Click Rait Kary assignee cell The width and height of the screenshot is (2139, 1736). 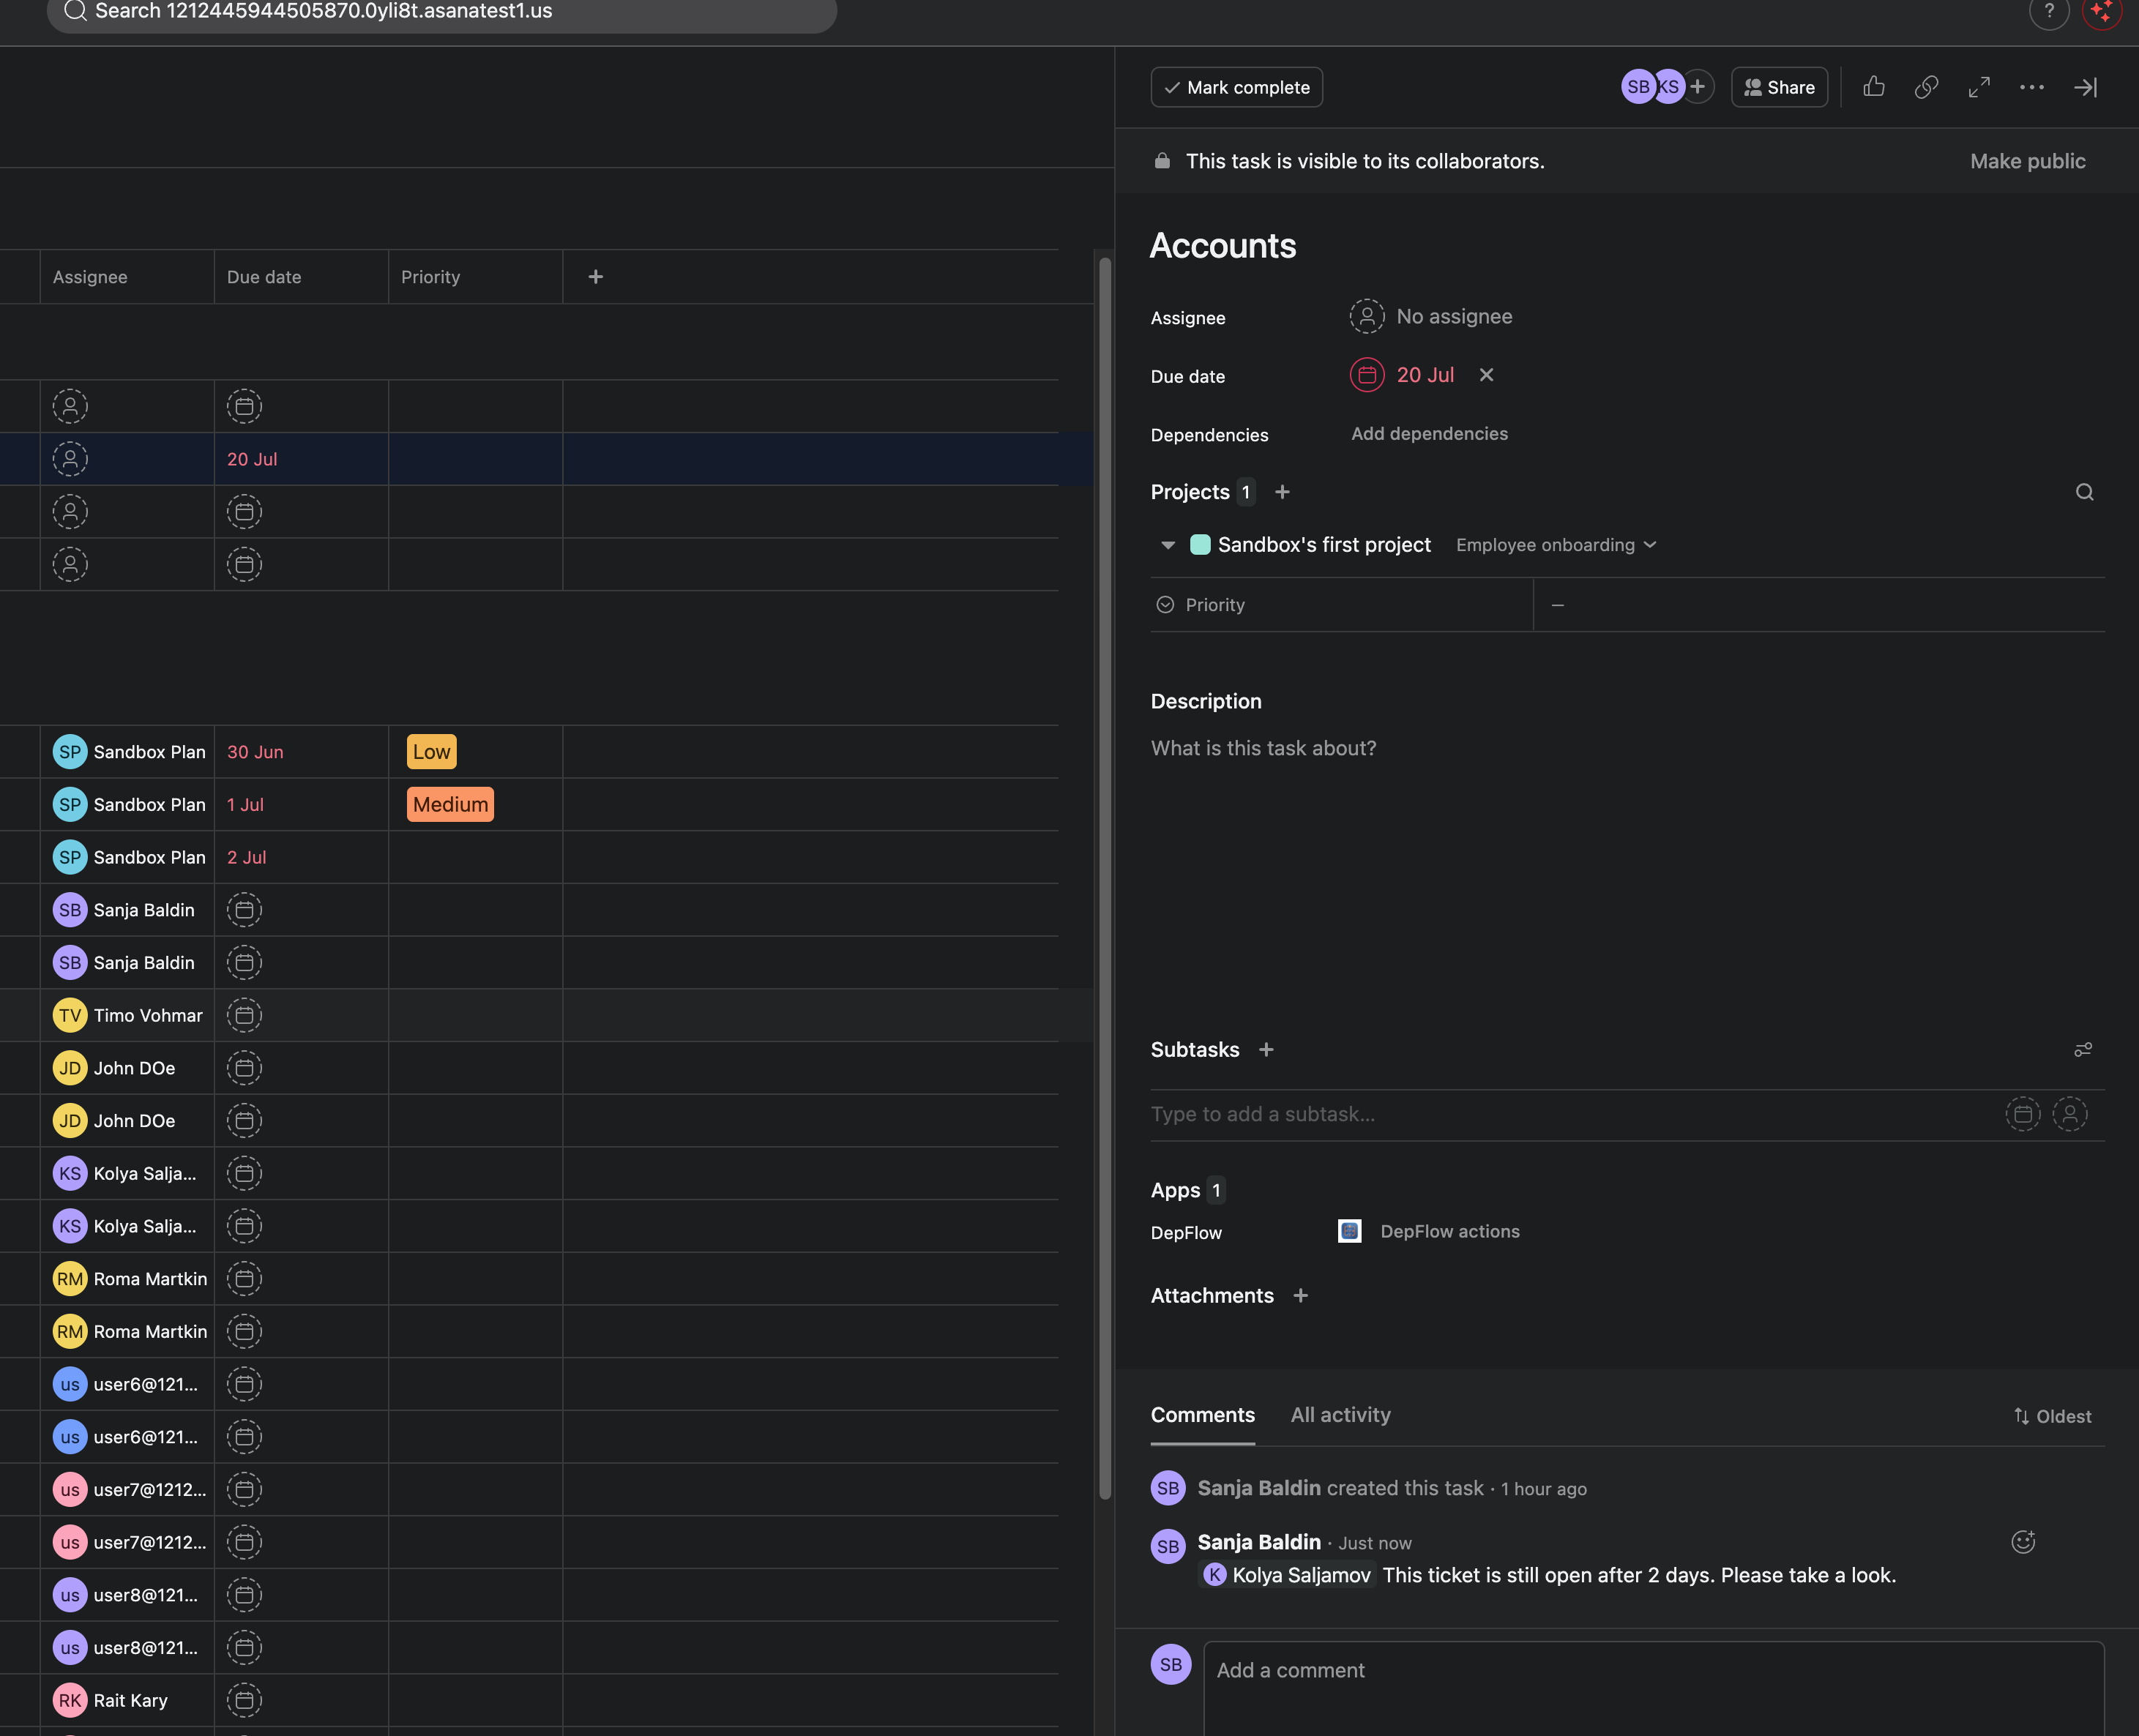(x=127, y=1701)
